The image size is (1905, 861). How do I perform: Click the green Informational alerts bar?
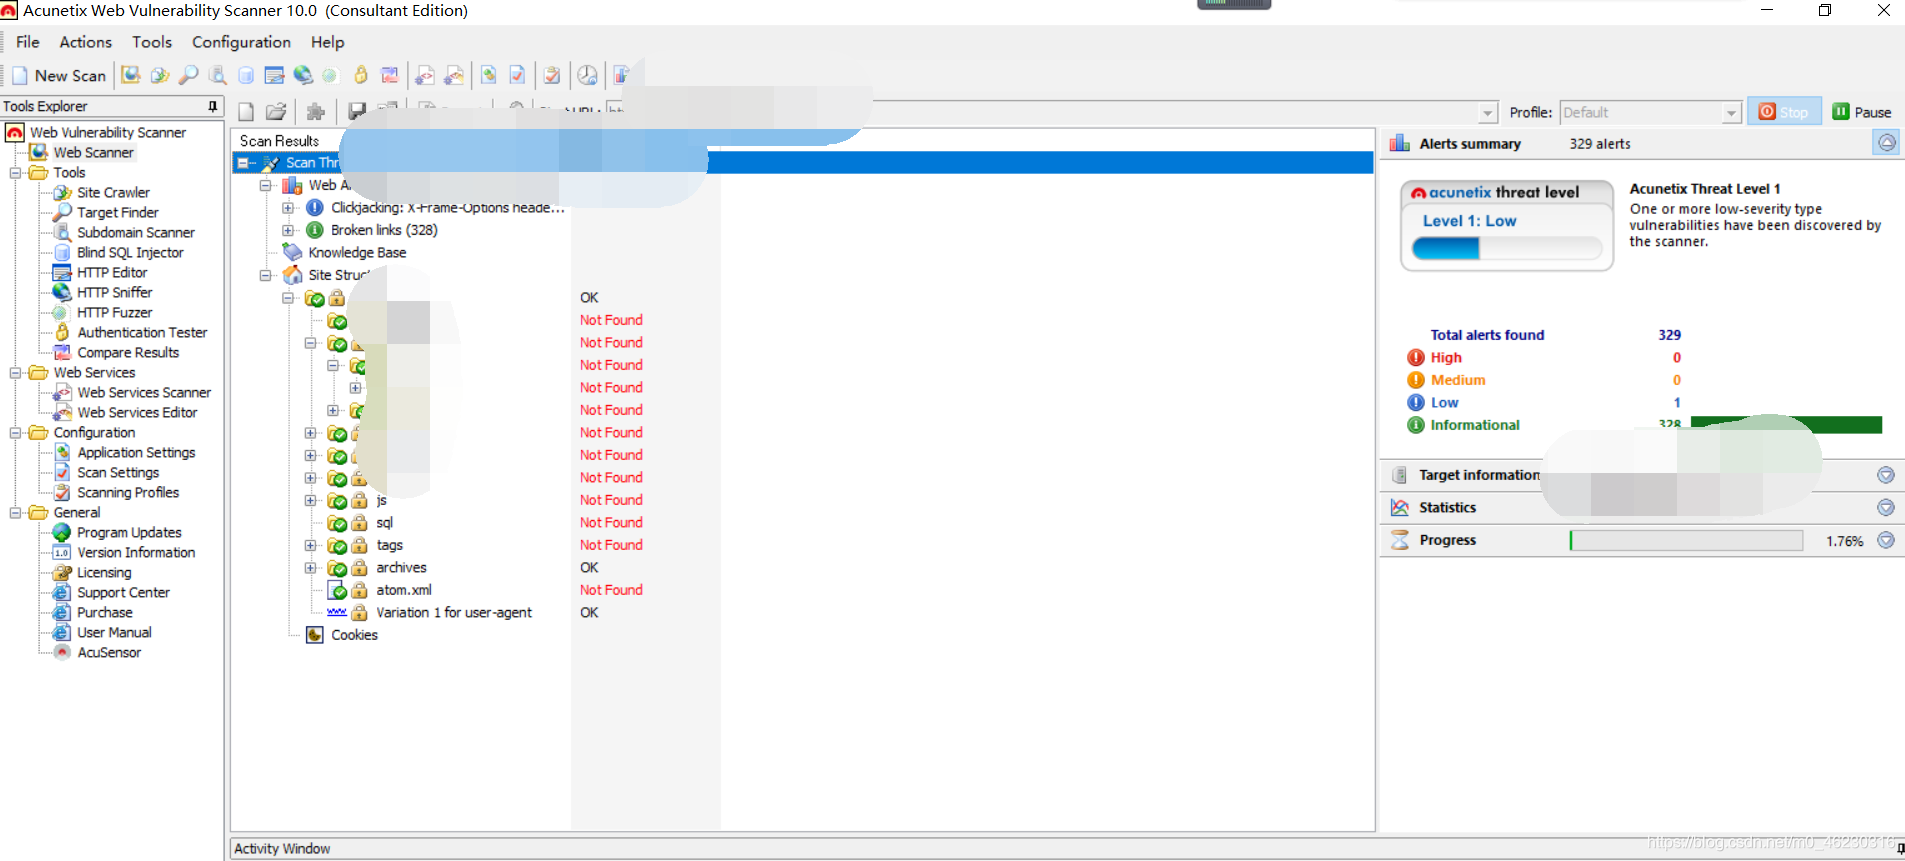pos(1786,425)
